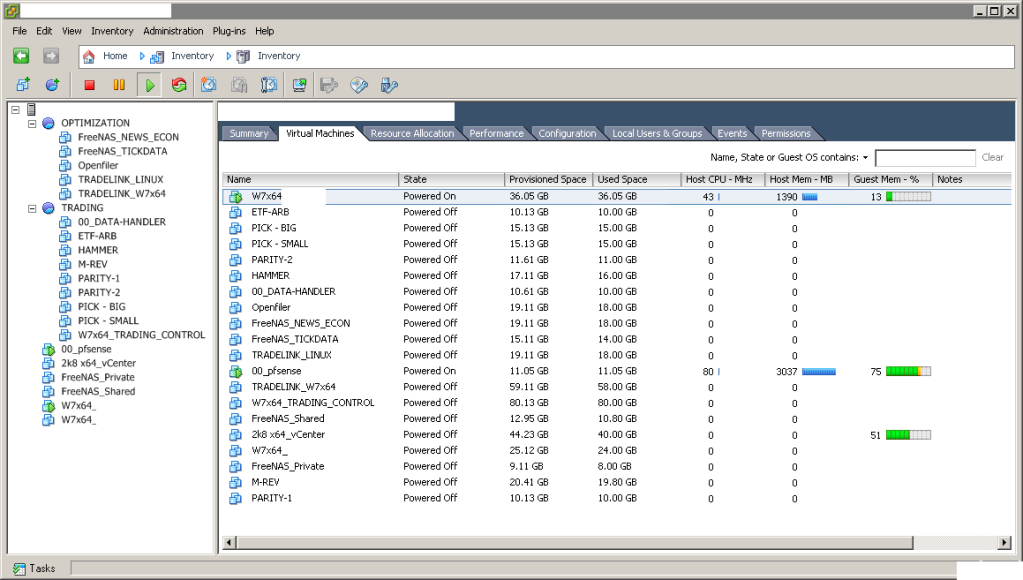Viewport: 1023px width, 580px height.
Task: Open the Edit menu
Action: pos(44,31)
